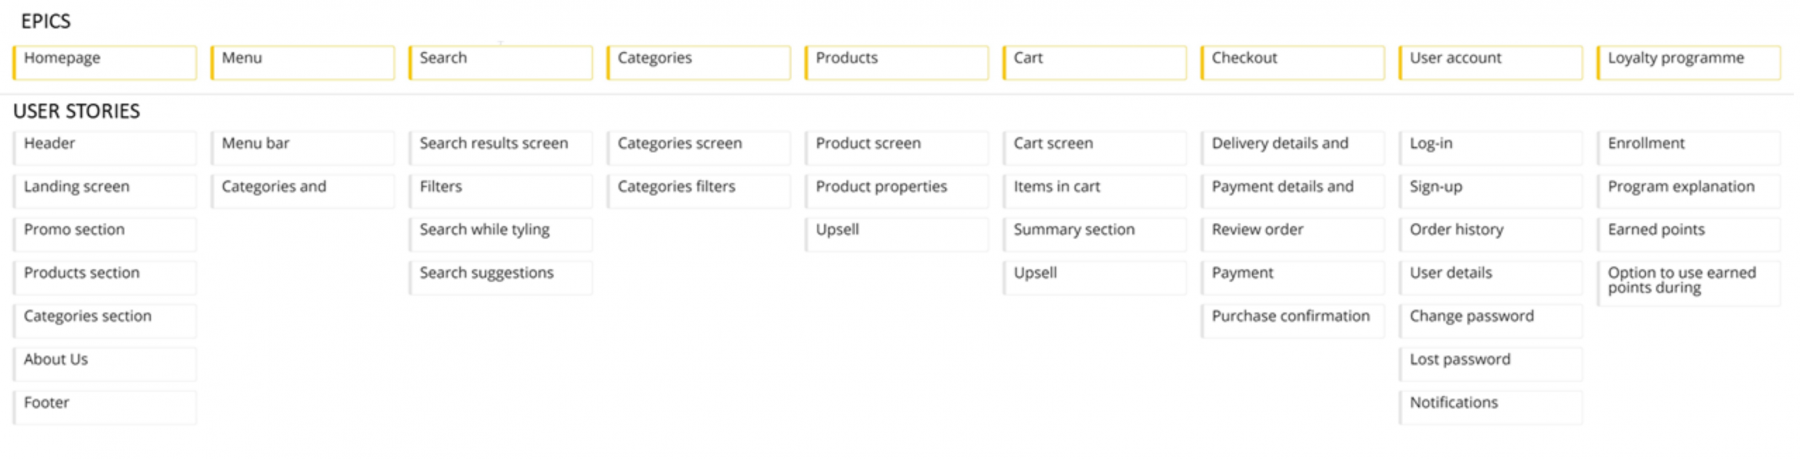Open the About Us story card
Image resolution: width=1800 pixels, height=459 pixels.
pos(104,362)
